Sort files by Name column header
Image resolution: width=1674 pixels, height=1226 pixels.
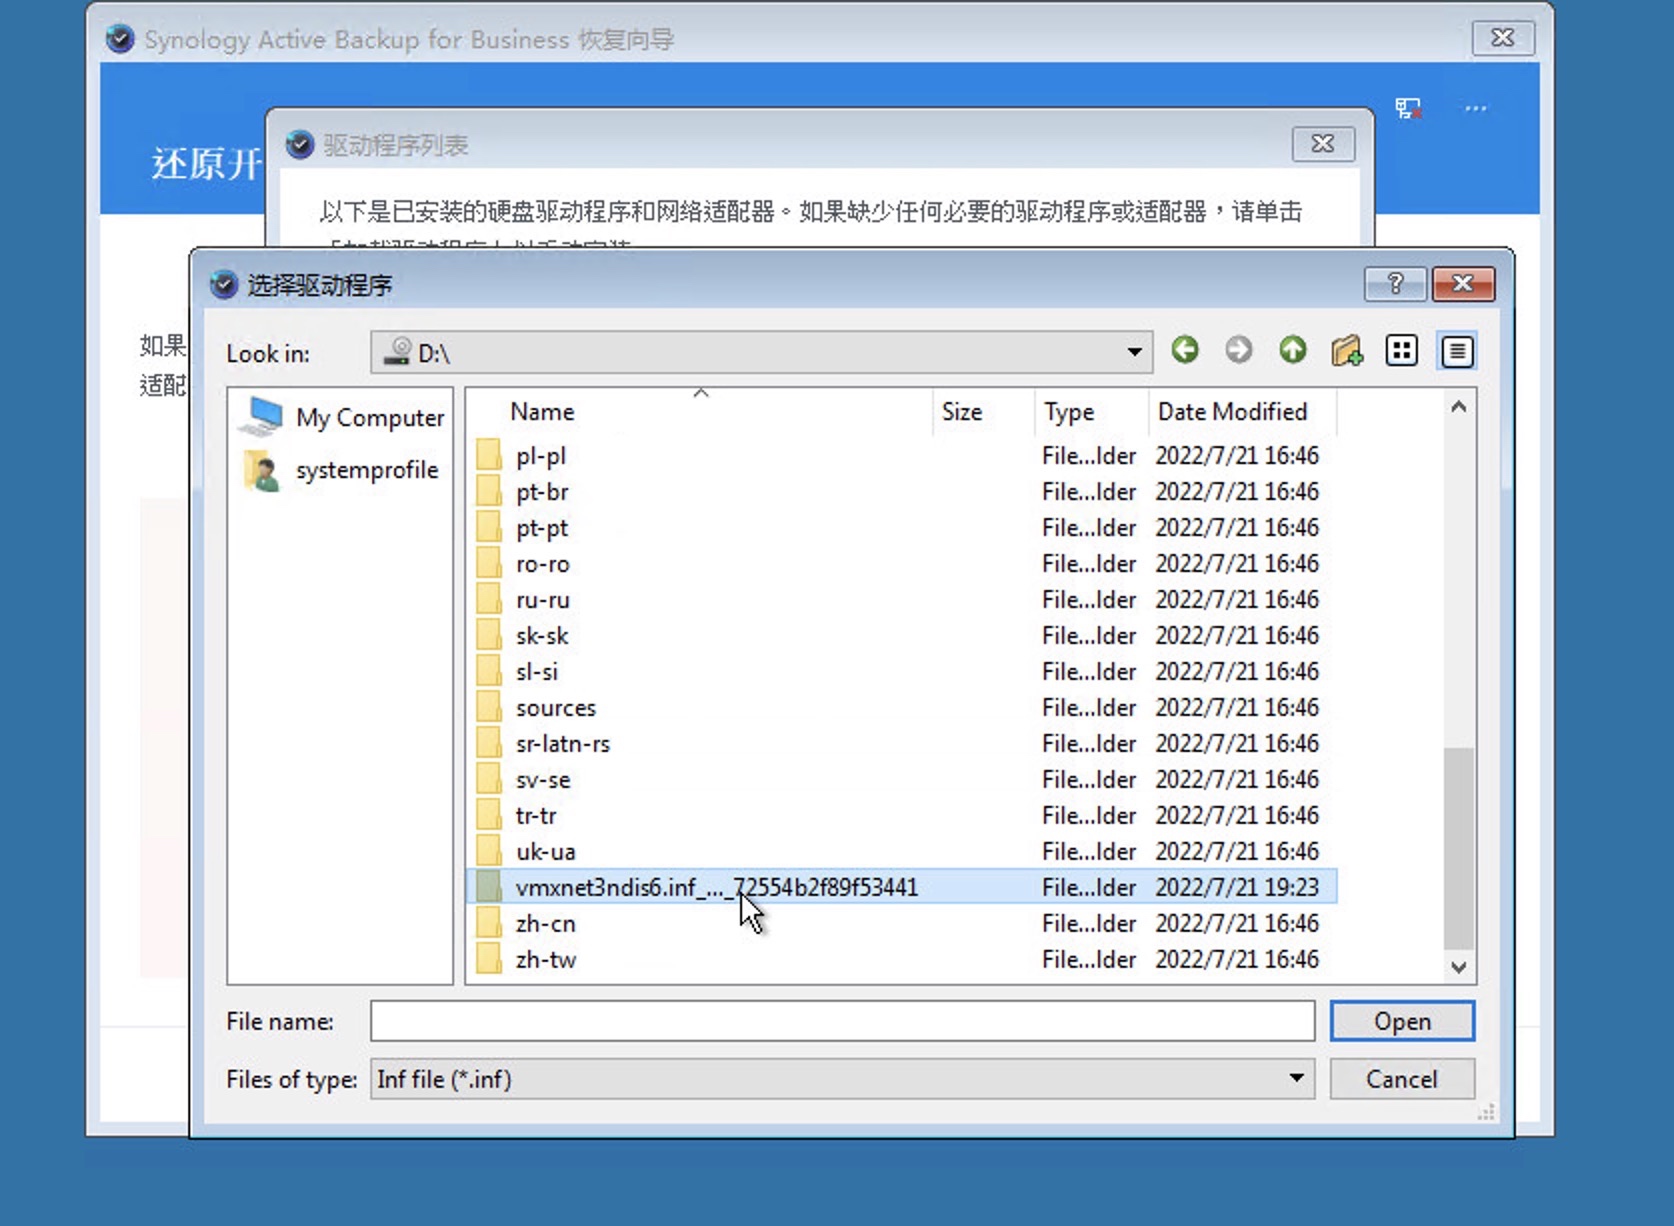(x=700, y=412)
